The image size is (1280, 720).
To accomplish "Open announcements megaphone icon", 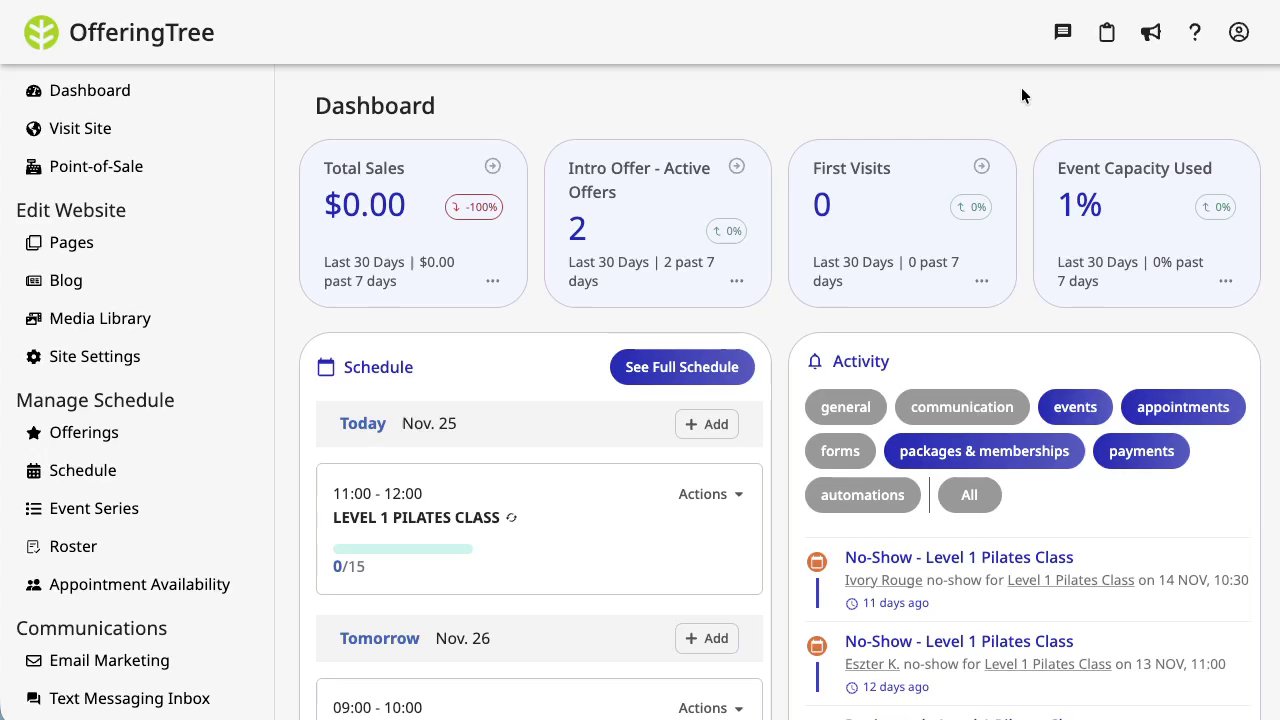I will tap(1151, 32).
